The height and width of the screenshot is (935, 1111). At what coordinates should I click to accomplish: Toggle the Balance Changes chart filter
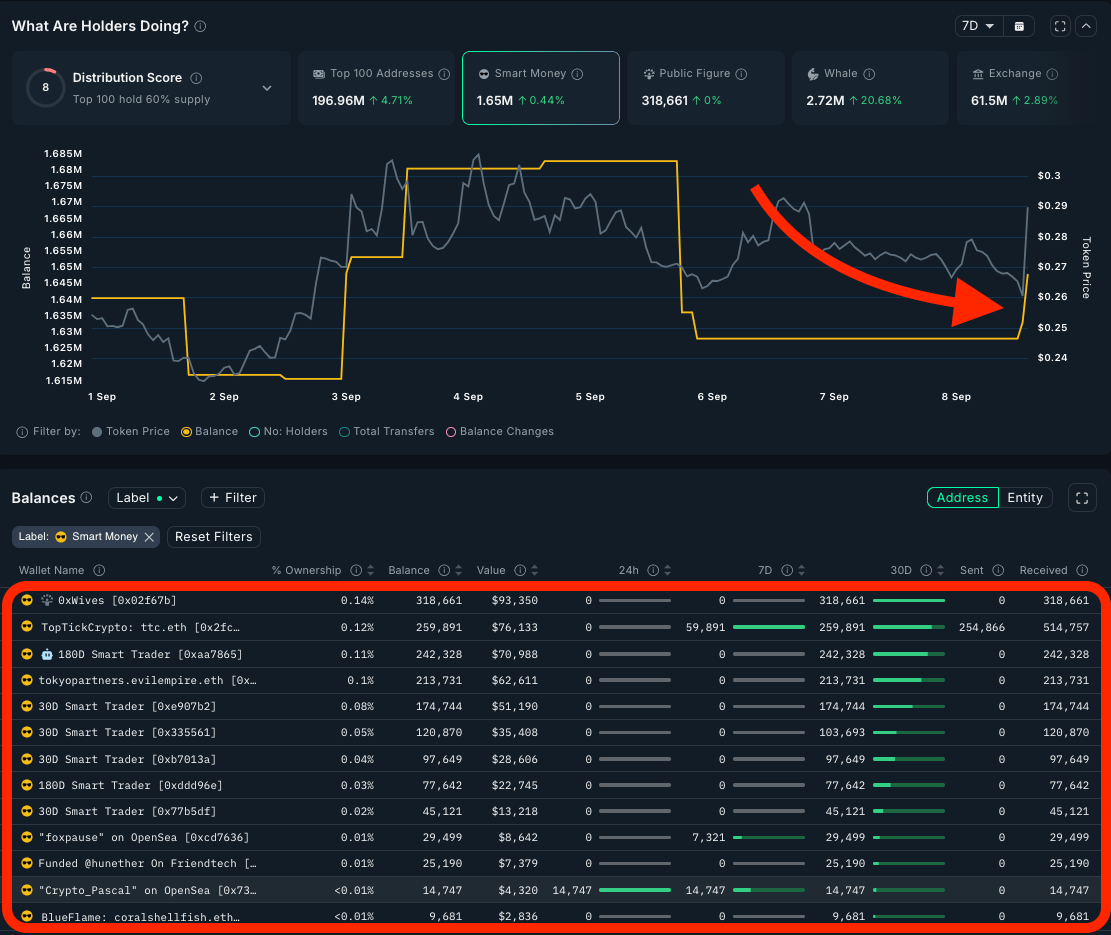pos(500,431)
